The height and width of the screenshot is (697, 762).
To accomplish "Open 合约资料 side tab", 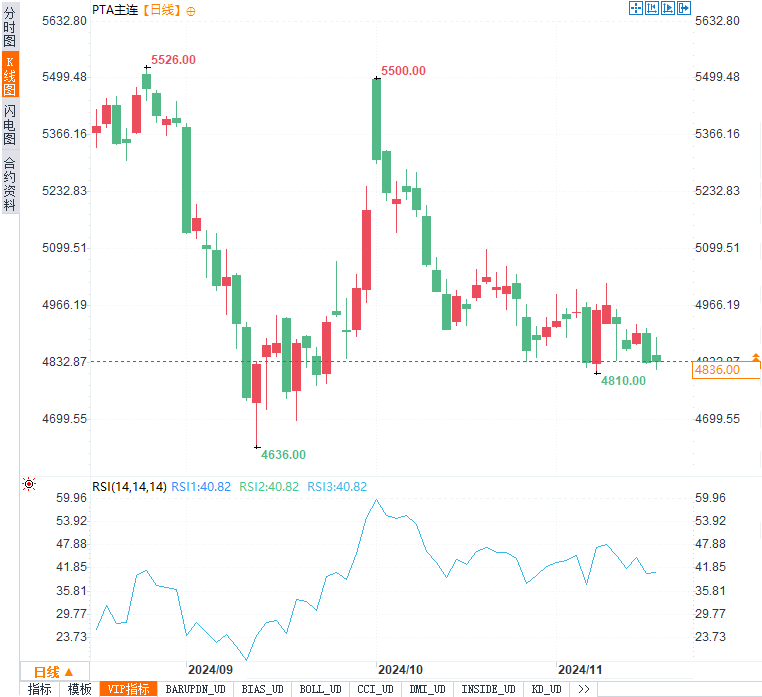I will [x=10, y=183].
